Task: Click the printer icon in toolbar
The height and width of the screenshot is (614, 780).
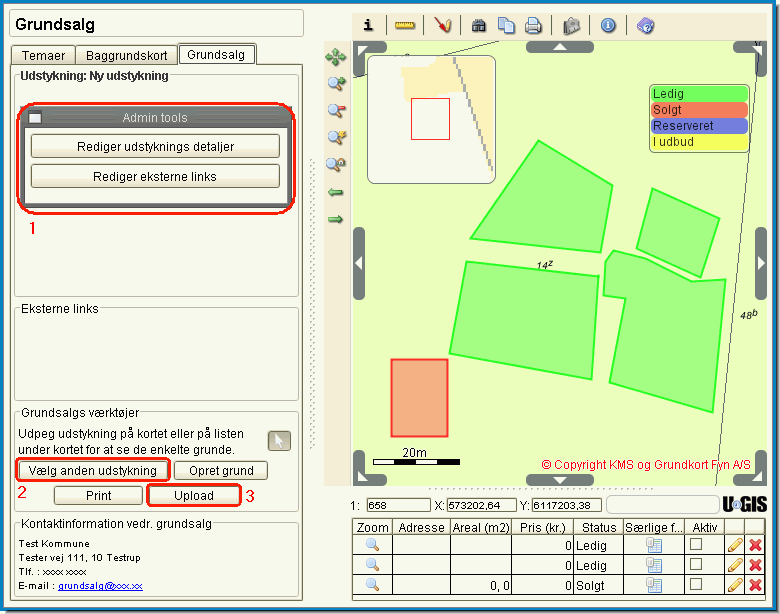Action: pyautogui.click(x=533, y=25)
